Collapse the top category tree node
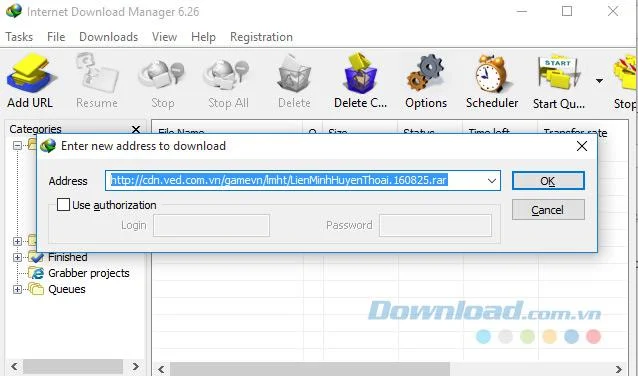Screen dimensions: 638x376 tap(17, 145)
